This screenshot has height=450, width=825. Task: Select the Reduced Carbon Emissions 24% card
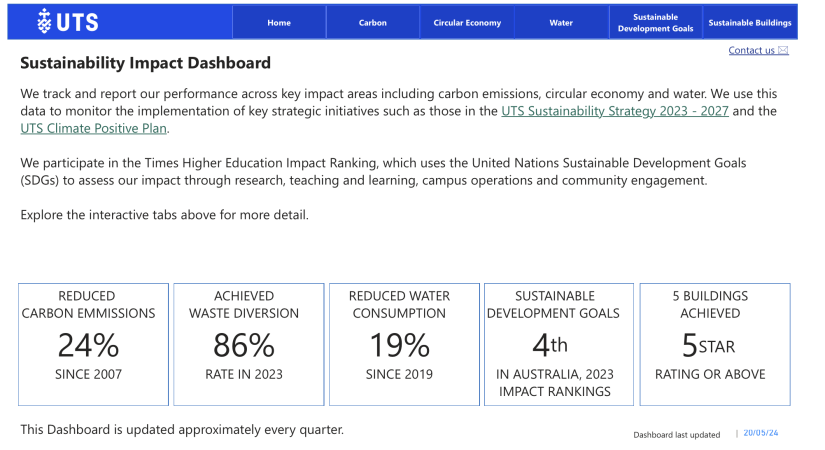coord(94,344)
